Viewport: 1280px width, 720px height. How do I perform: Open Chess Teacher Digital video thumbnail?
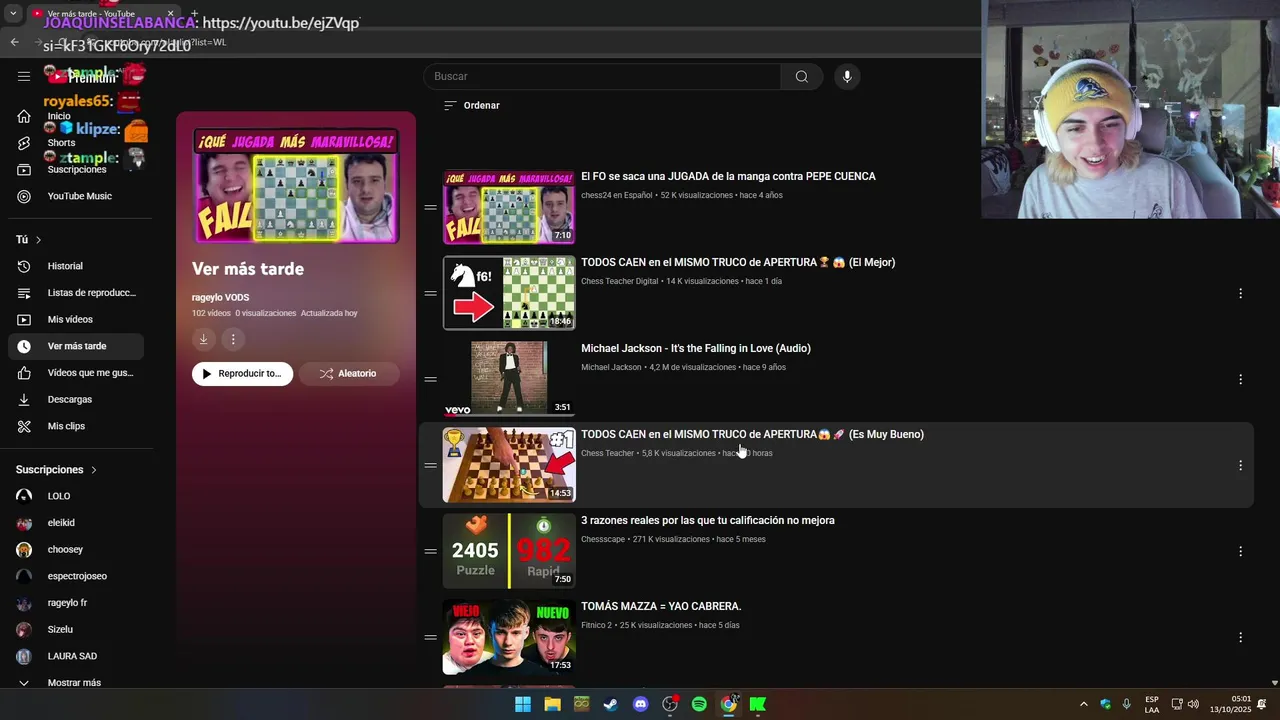coord(509,293)
